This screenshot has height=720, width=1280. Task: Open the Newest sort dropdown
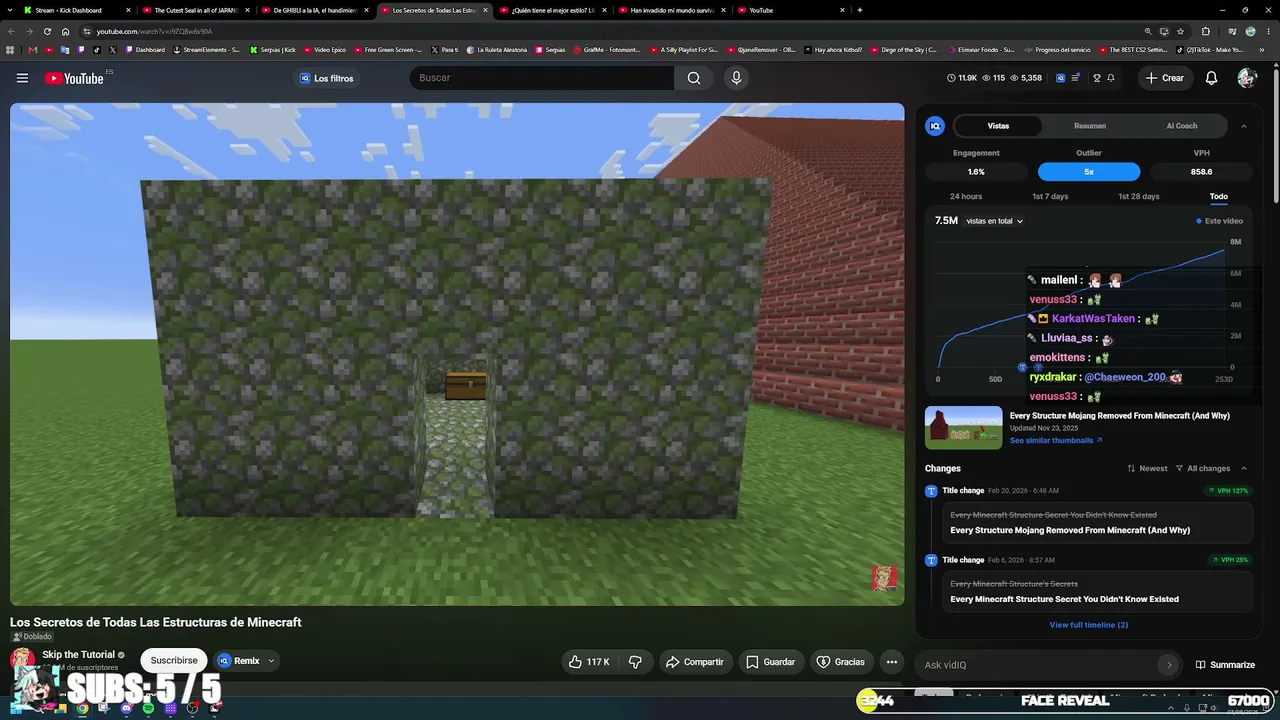coord(1147,469)
